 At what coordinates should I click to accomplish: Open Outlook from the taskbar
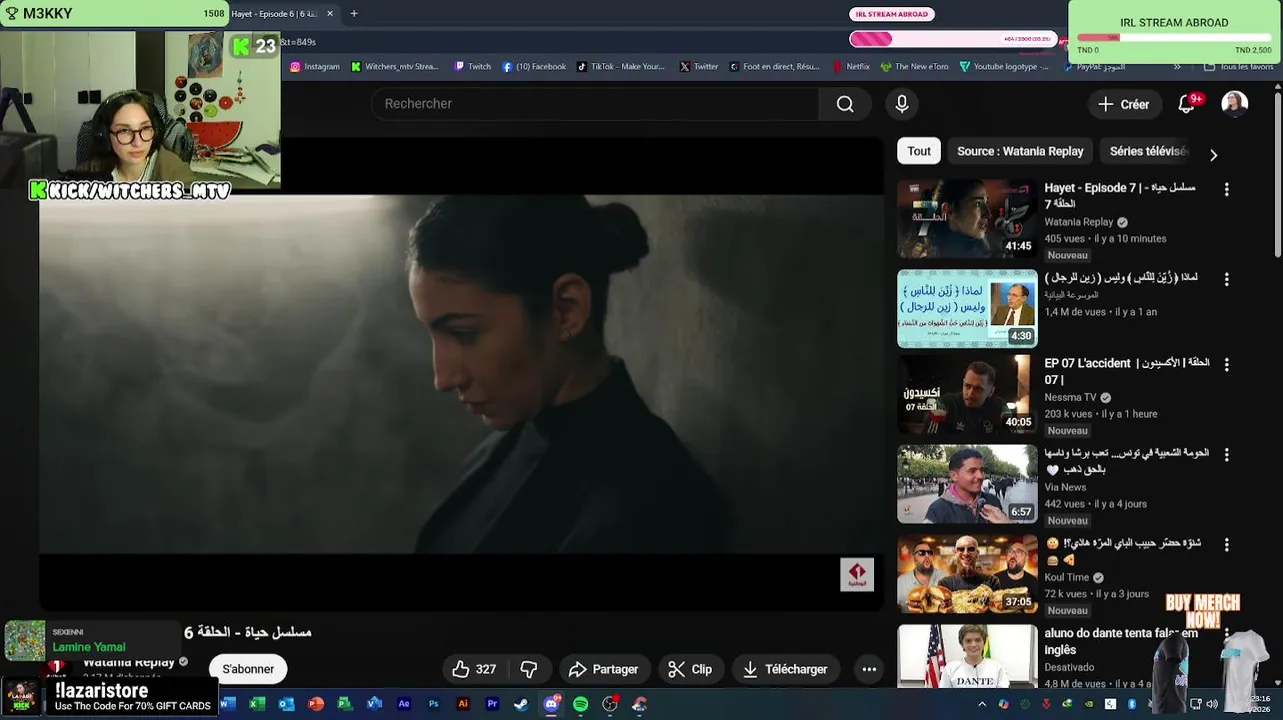click(287, 704)
